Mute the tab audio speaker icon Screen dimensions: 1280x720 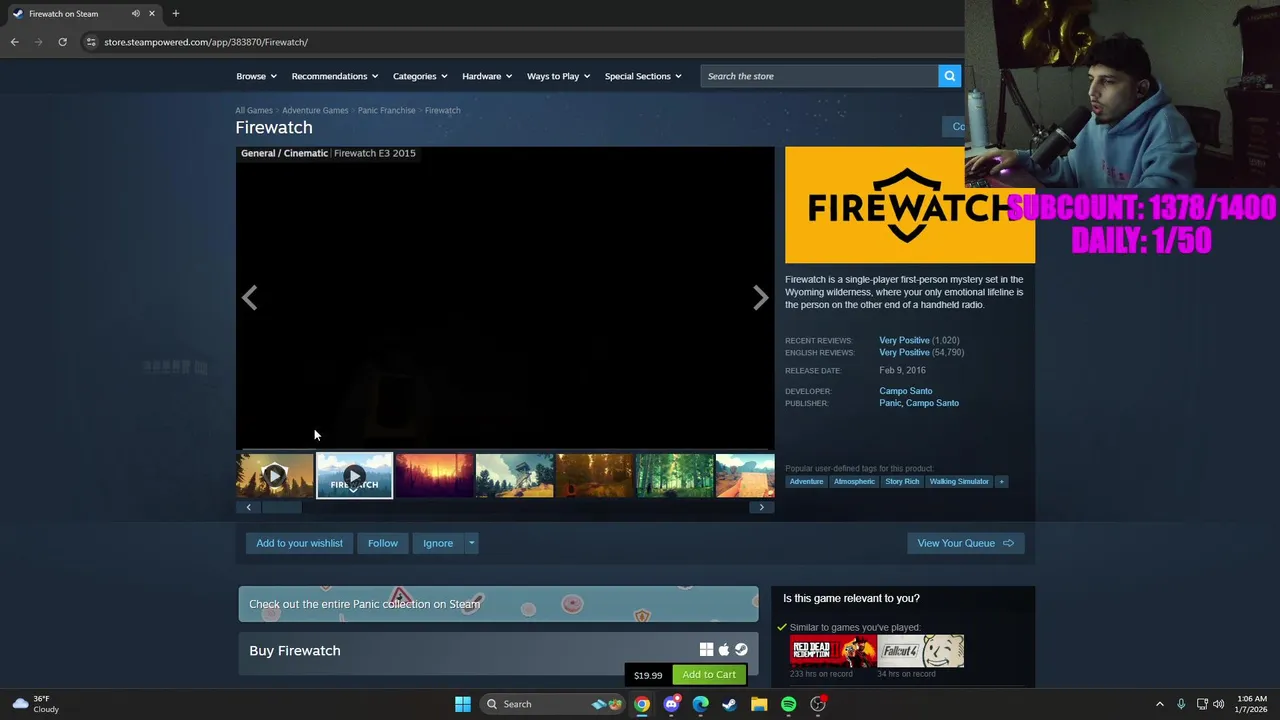pos(135,14)
